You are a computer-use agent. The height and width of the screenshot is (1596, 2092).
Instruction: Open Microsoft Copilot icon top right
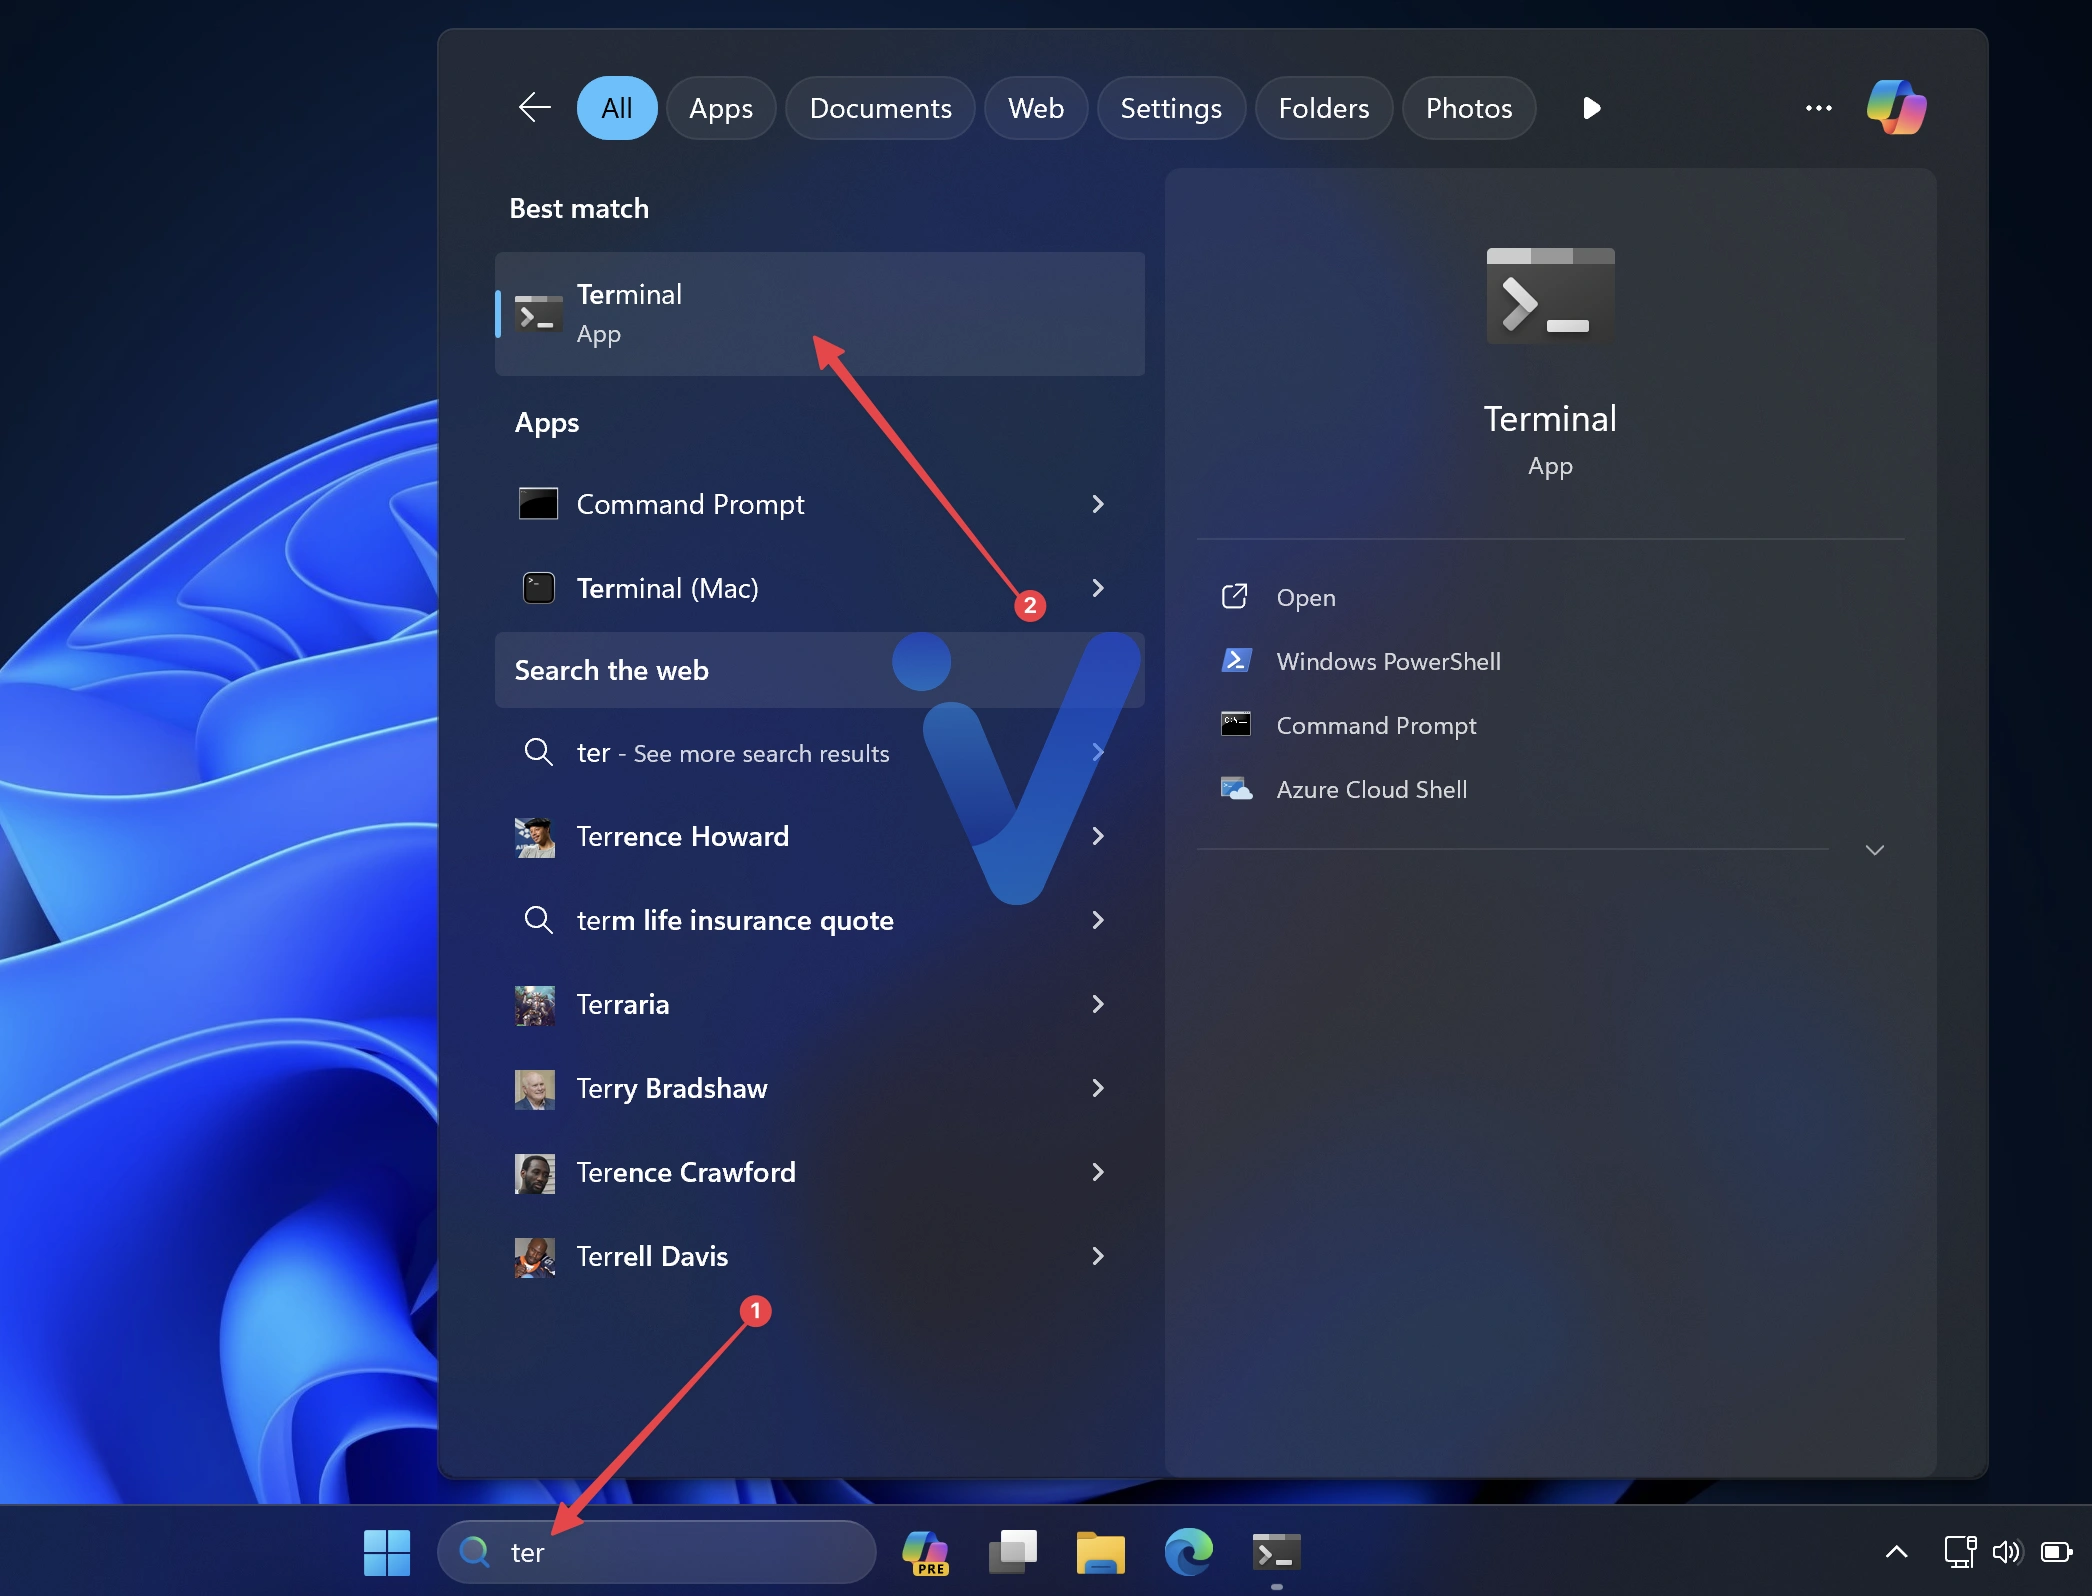(x=1898, y=106)
